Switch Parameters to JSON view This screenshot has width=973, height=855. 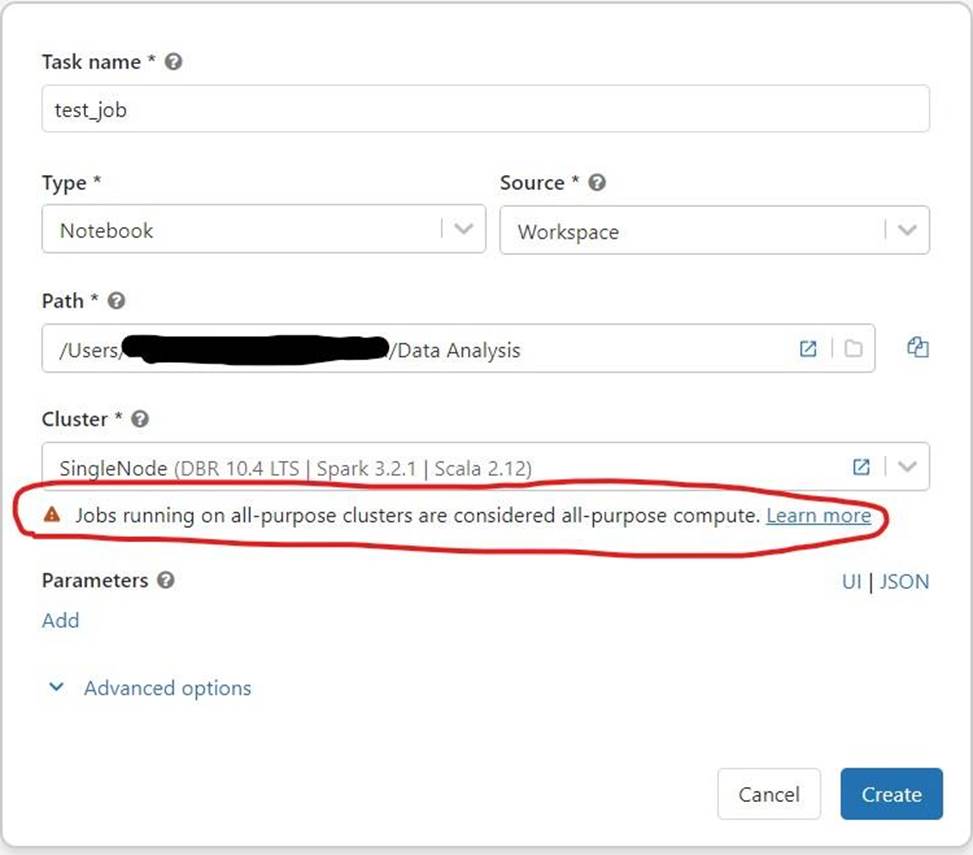903,582
